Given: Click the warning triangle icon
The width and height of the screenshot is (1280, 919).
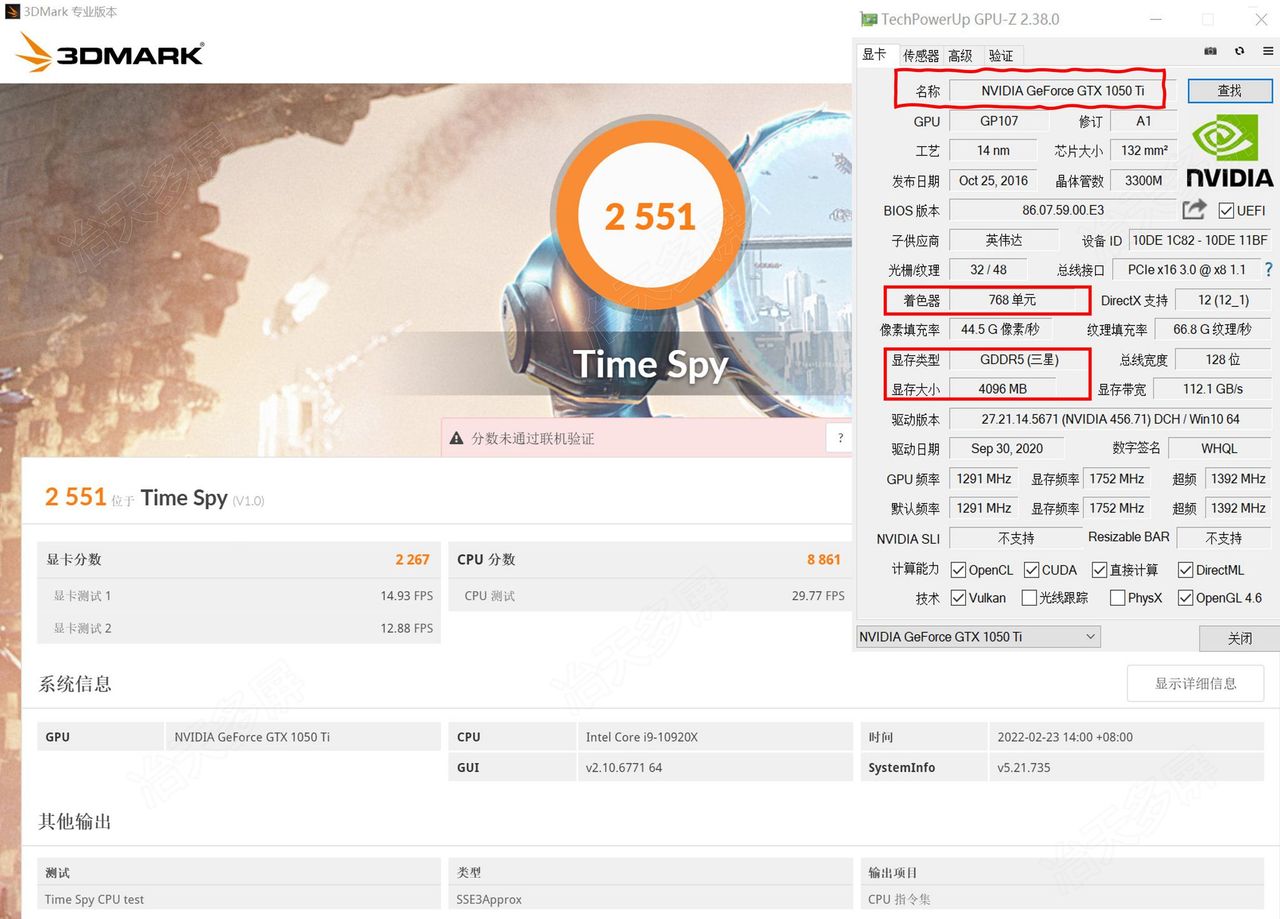Looking at the screenshot, I should coord(457,438).
